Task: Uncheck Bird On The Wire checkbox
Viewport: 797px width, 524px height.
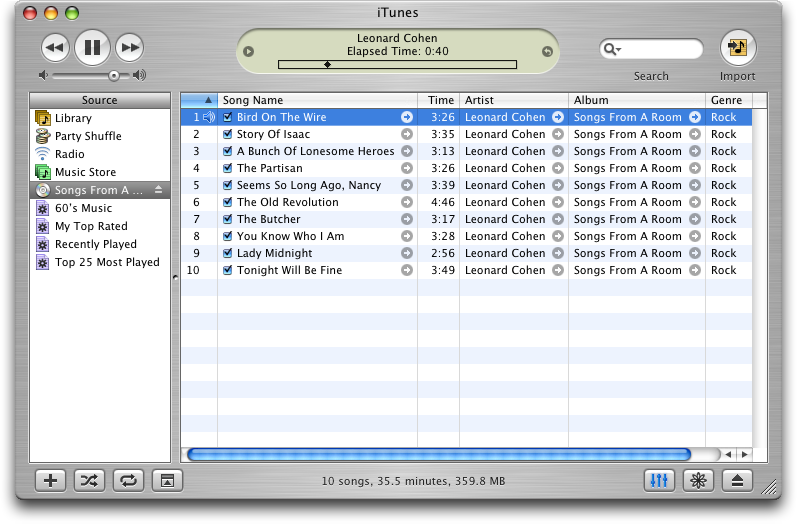Action: click(x=228, y=117)
